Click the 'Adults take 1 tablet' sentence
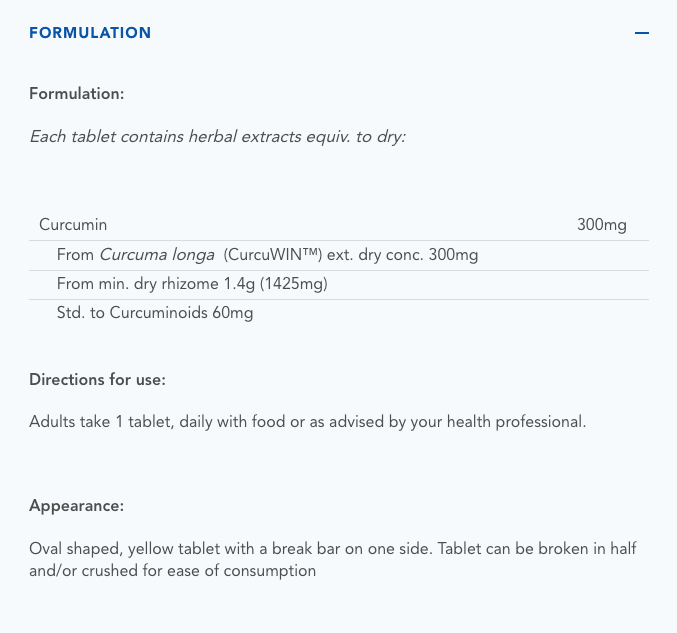Image resolution: width=677 pixels, height=633 pixels. (100, 422)
